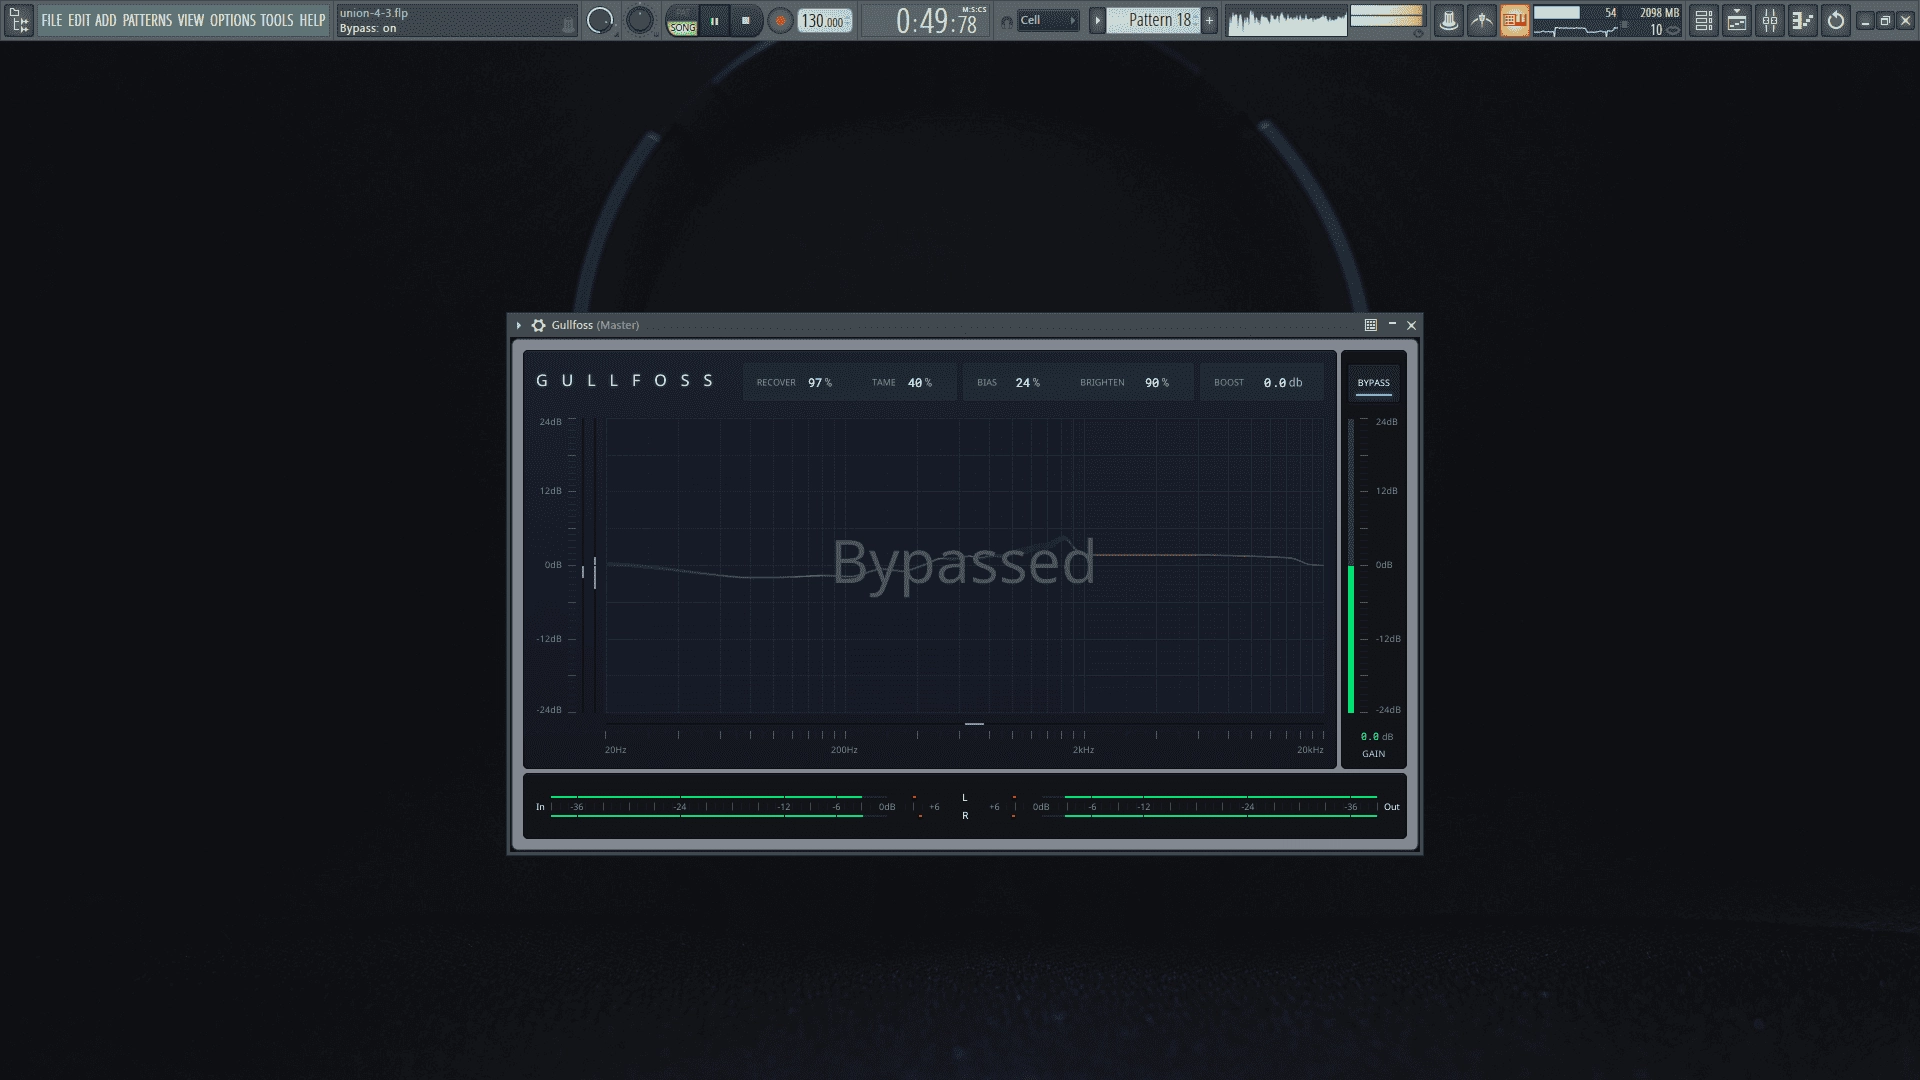
Task: Adjust the RECOVER 97% value
Action: [x=820, y=383]
